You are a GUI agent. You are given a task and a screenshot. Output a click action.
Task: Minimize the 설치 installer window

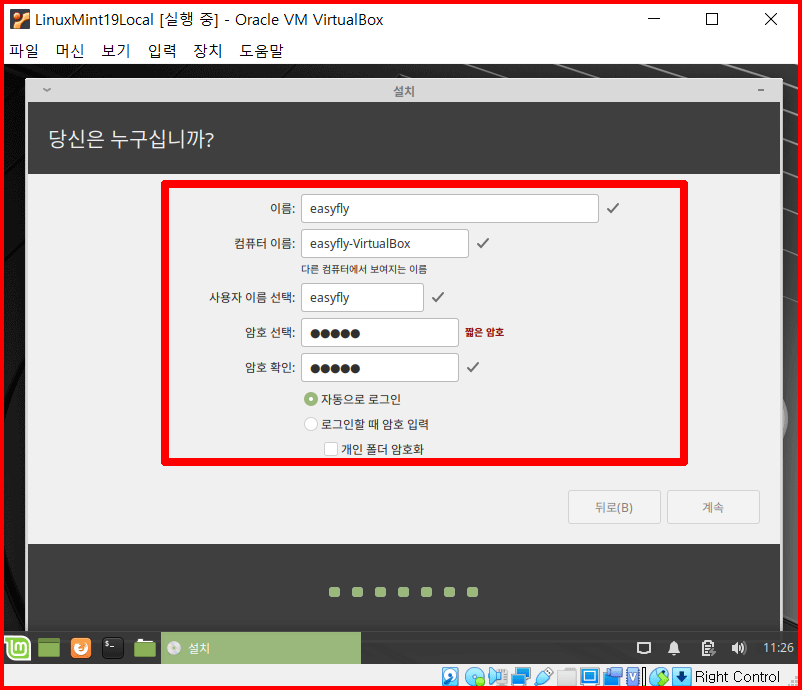click(761, 90)
